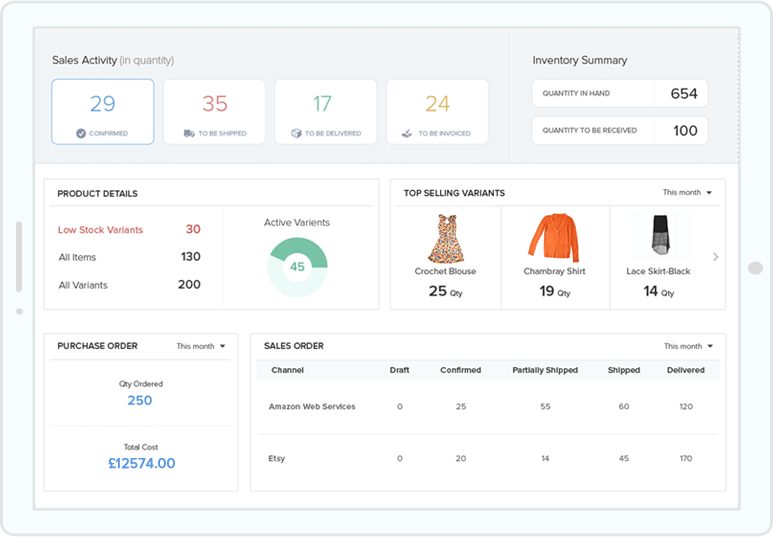773x537 pixels.
Task: Click the To Be Delivered box icon
Action: 295,133
